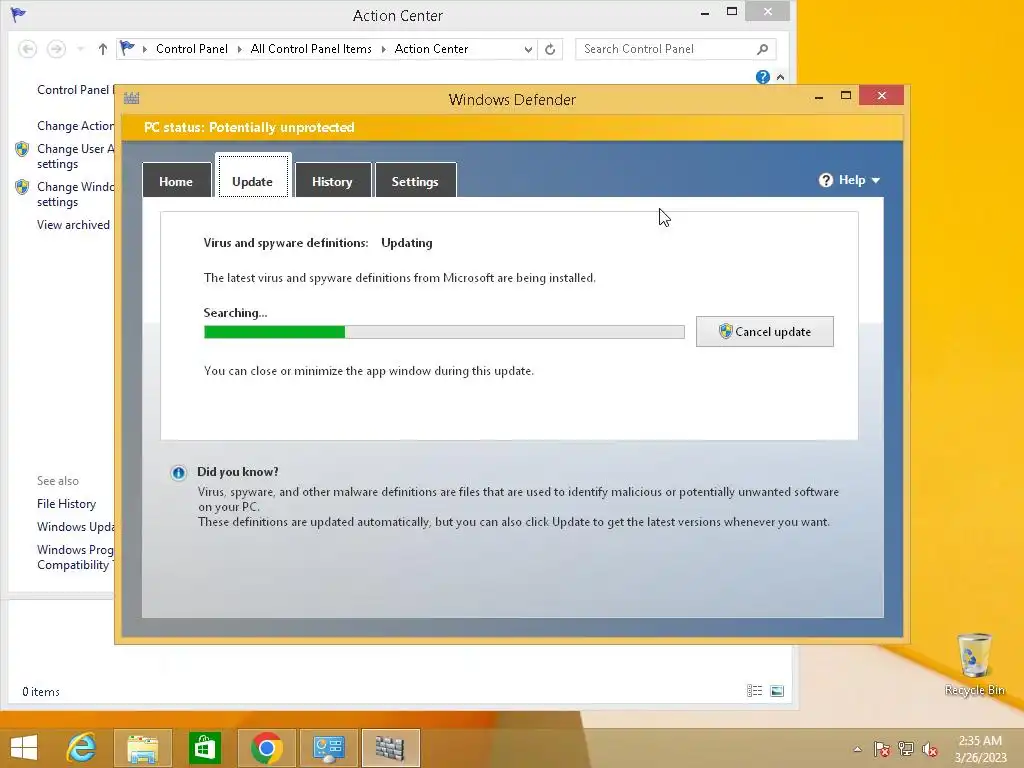Go up one level with the up arrow
The width and height of the screenshot is (1024, 768).
tap(103, 49)
